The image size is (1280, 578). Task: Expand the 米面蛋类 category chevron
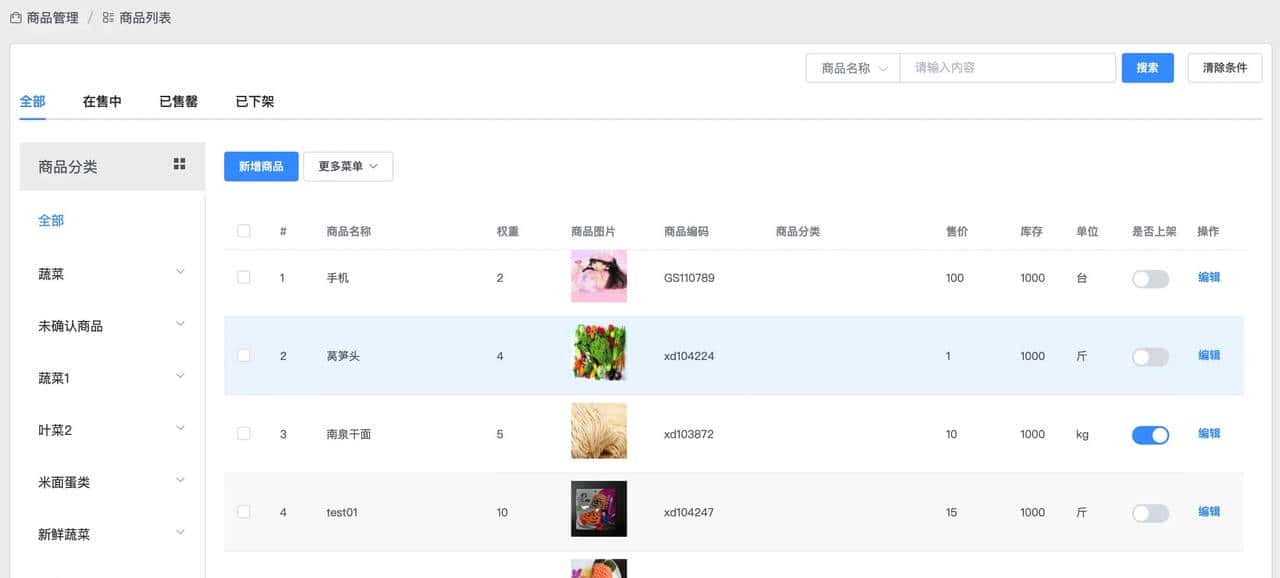(x=180, y=480)
